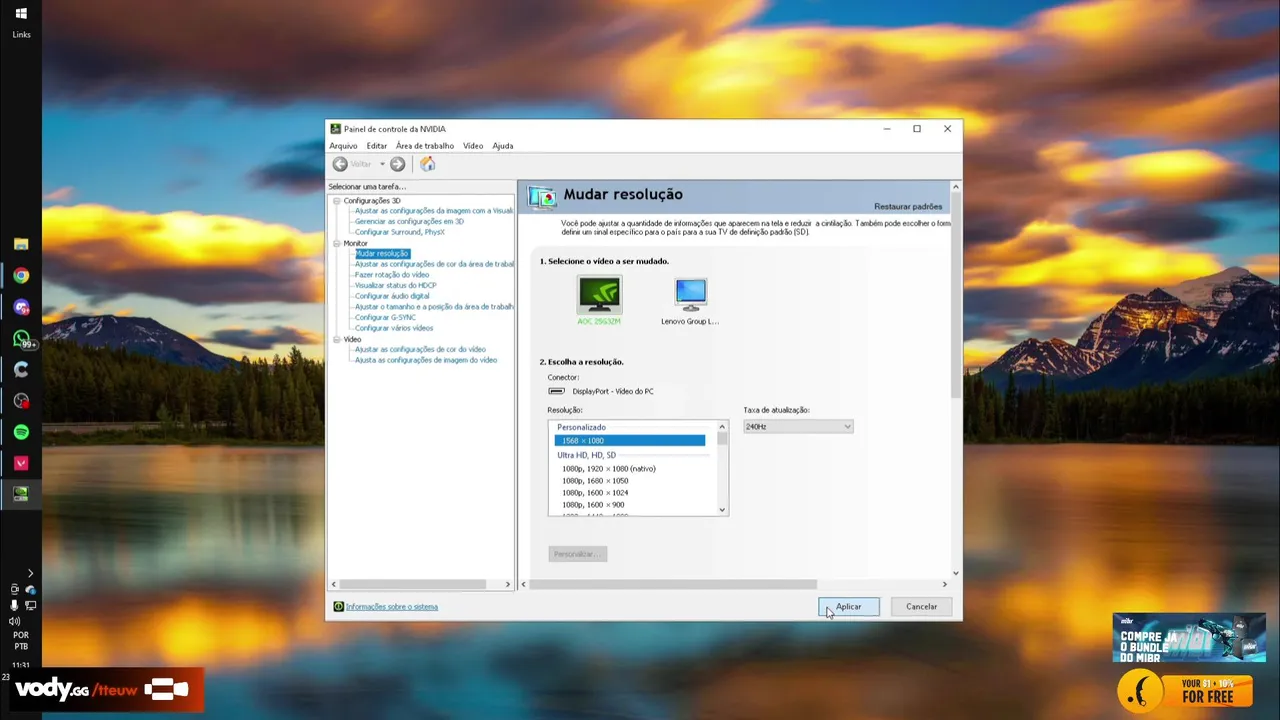Click main panel horizontal scrollbar thumb

[673, 584]
